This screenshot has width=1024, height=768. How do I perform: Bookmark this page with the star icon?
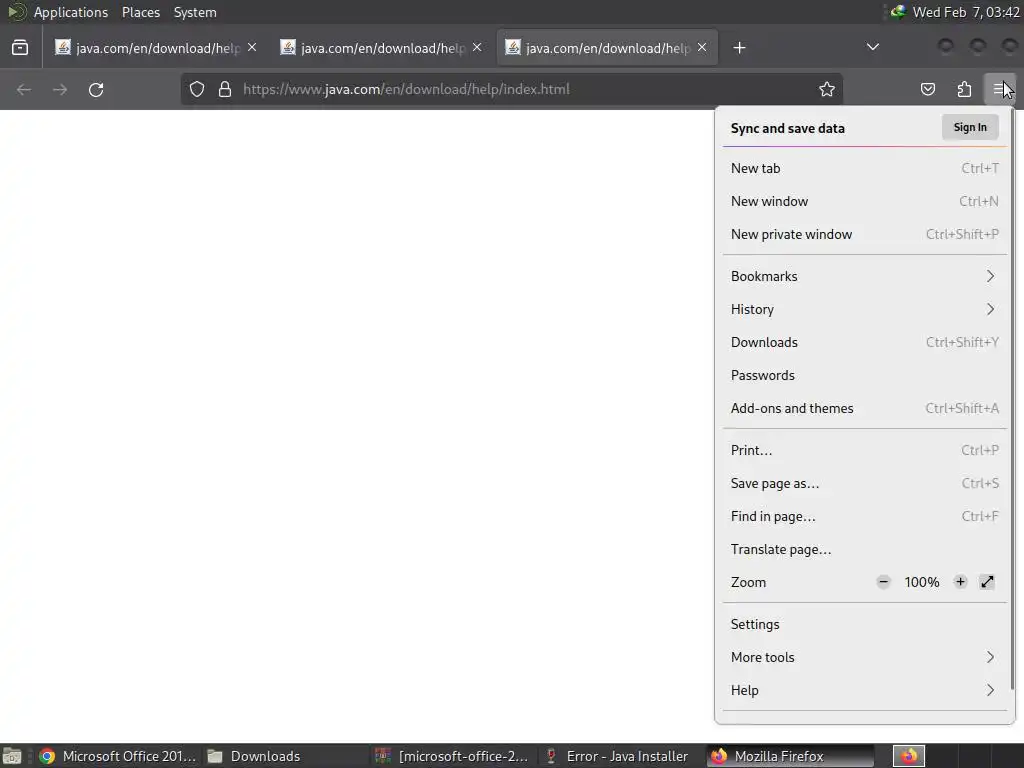coord(827,89)
